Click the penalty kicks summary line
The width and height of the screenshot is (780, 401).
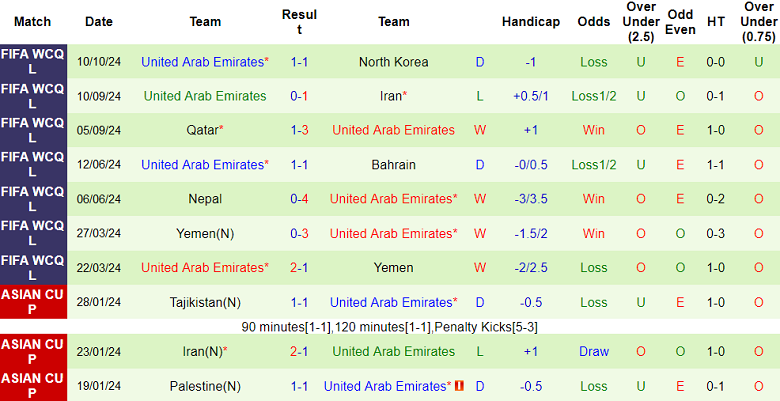click(390, 327)
